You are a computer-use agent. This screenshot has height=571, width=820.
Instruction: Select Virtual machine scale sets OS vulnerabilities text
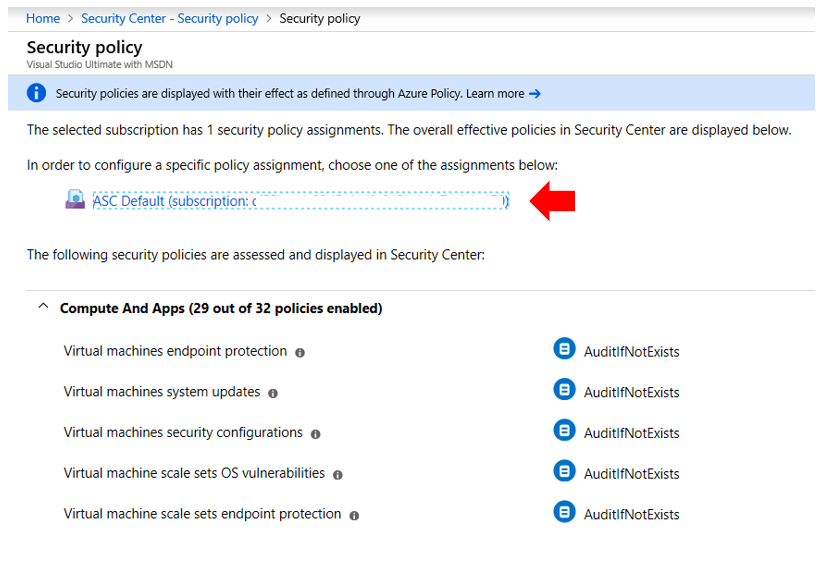coord(194,473)
